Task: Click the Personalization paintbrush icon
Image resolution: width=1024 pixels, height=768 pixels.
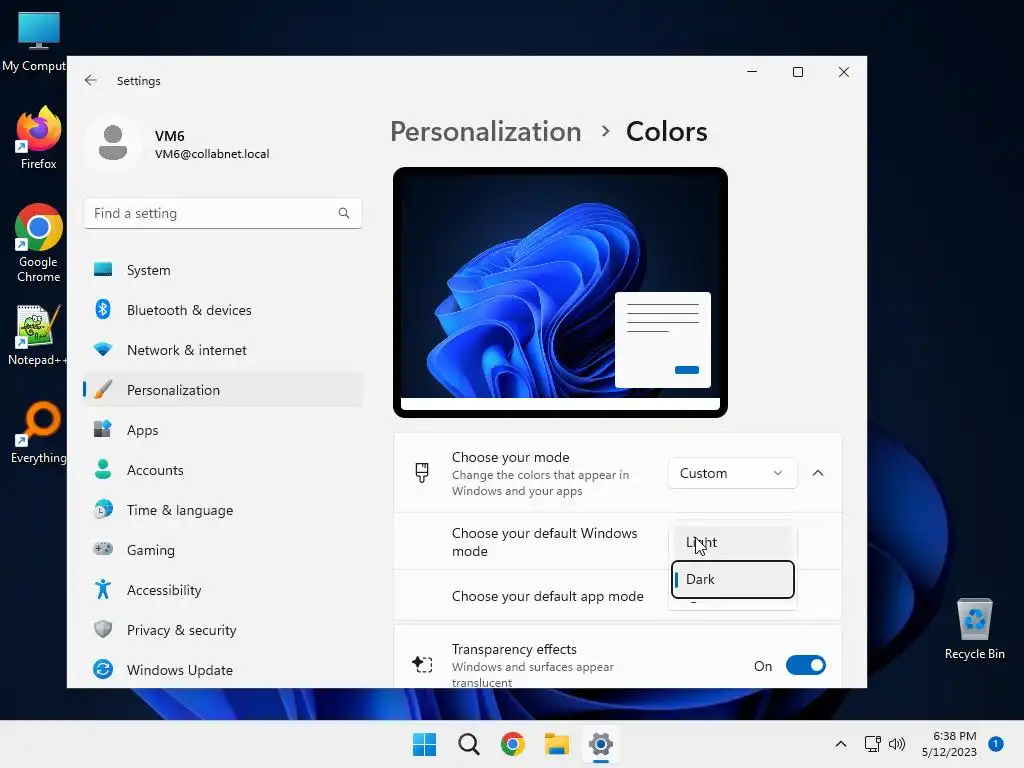Action: (103, 389)
